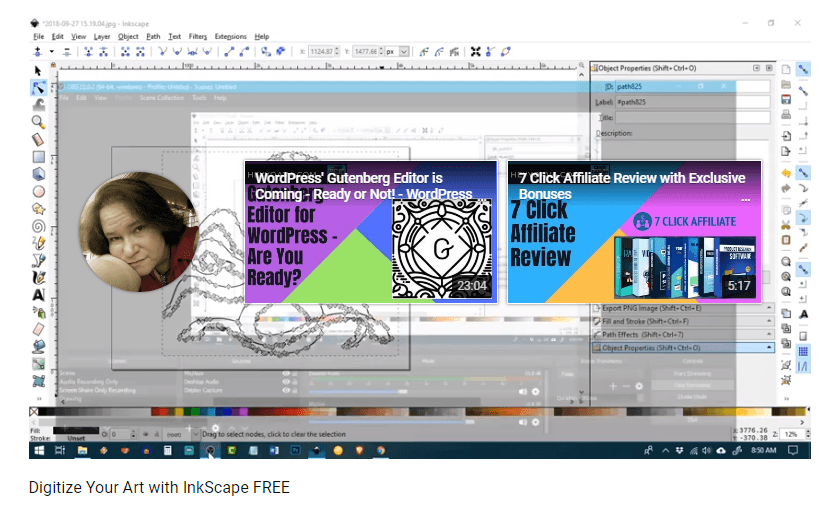Viewport: 823px width, 506px height.
Task: Select the Text tool
Action: coord(38,295)
